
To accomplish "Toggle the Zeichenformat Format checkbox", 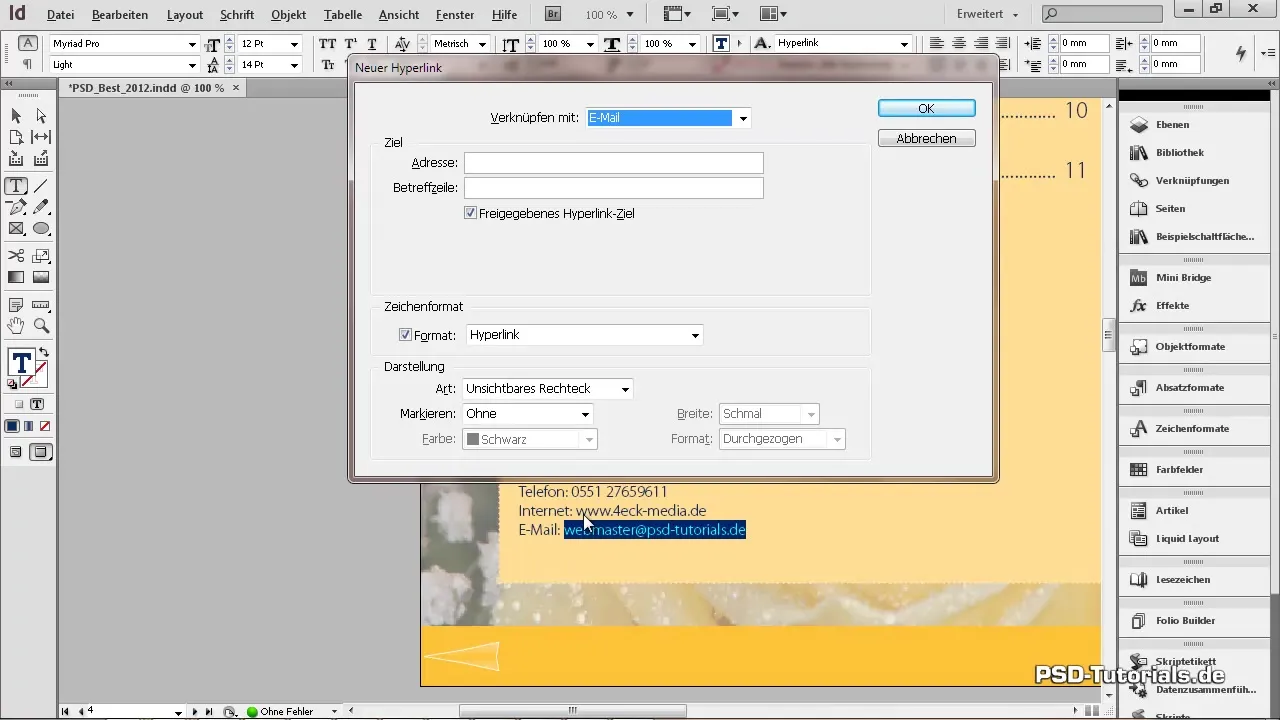I will click(x=405, y=335).
